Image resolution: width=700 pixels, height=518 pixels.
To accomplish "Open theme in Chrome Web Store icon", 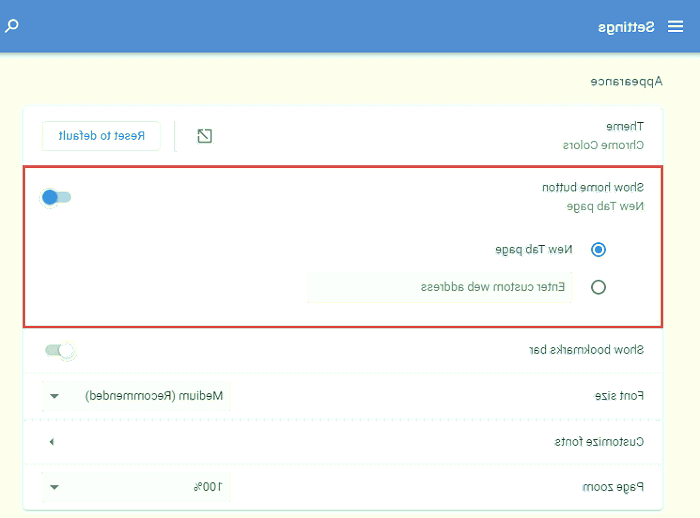I will [x=205, y=136].
